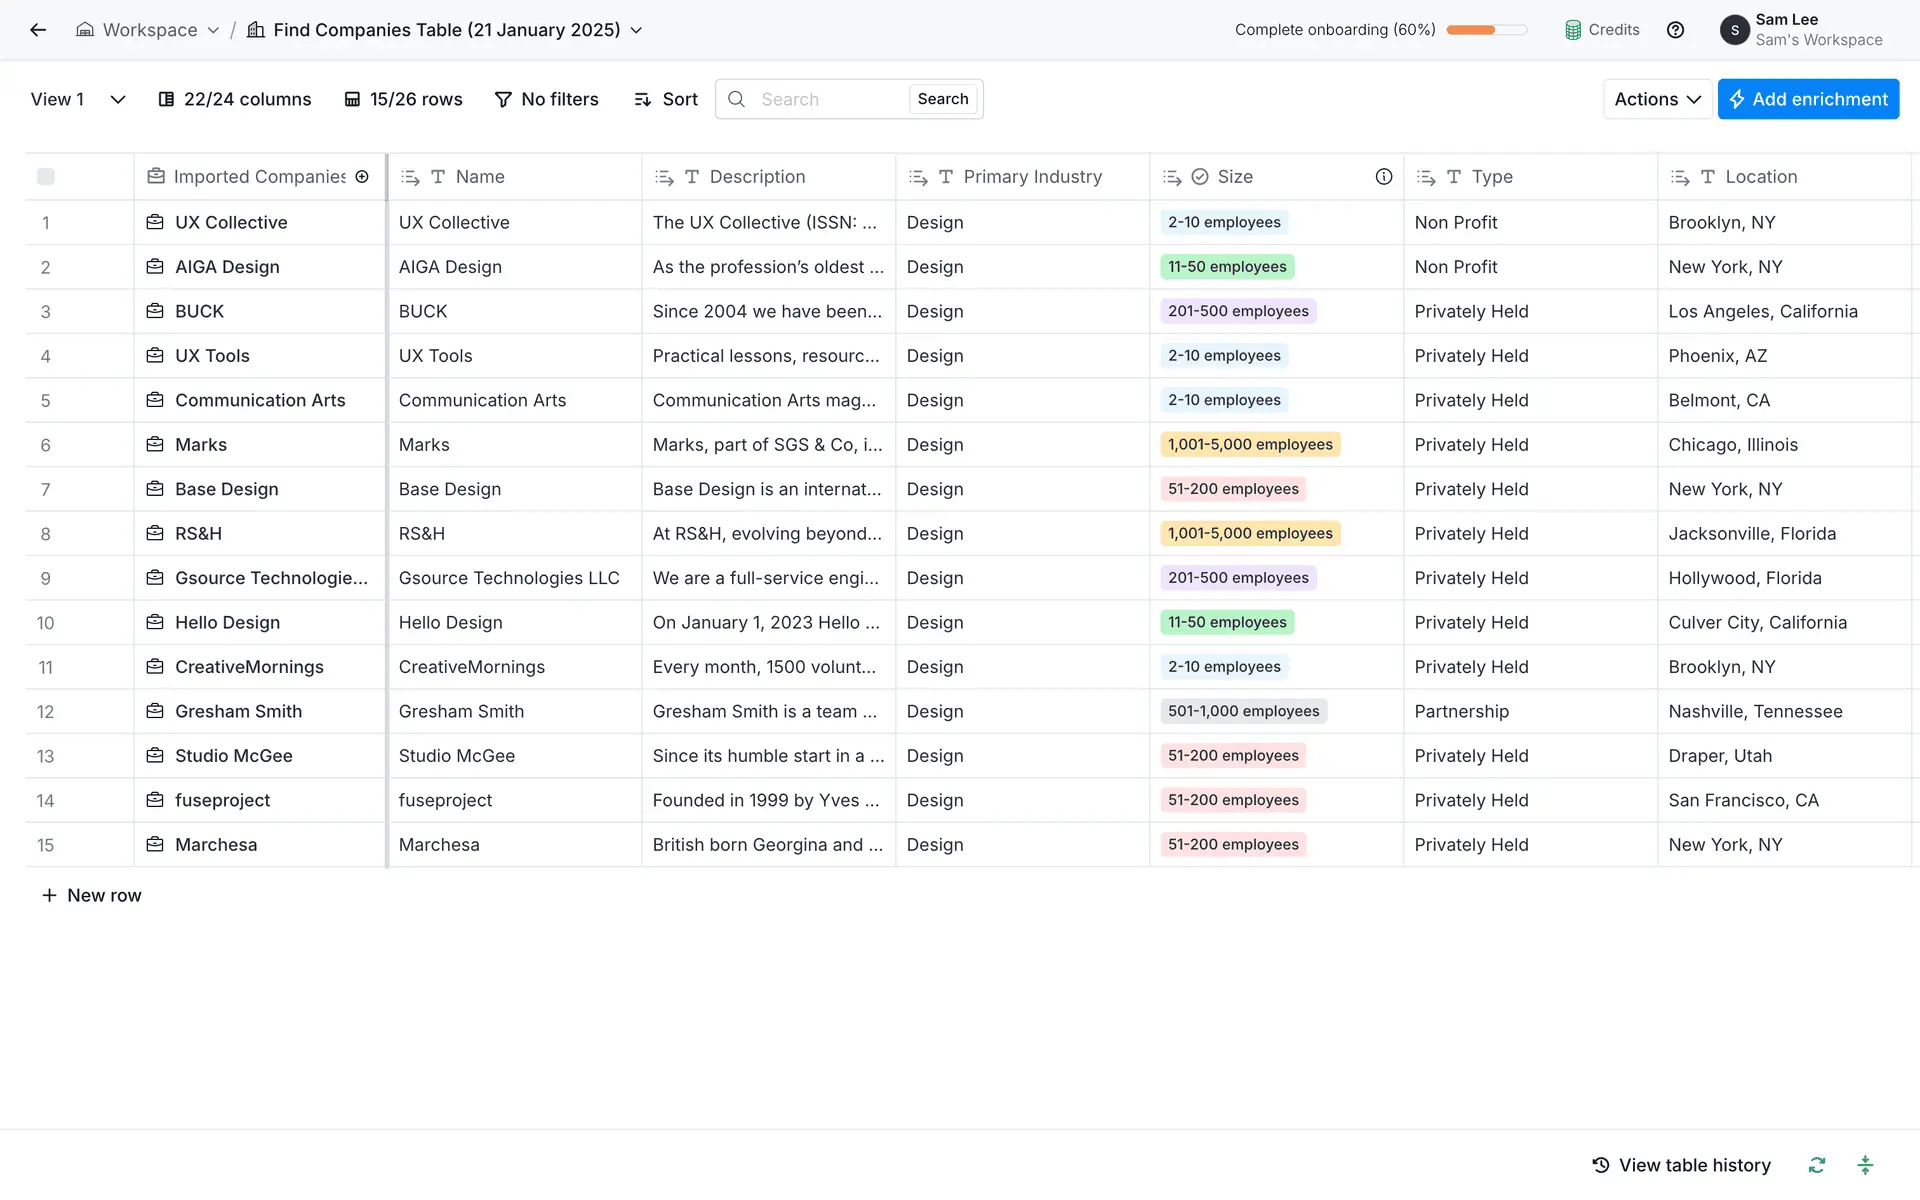The height and width of the screenshot is (1200, 1920).
Task: Click the onboarding progress bar
Action: [x=1486, y=30]
